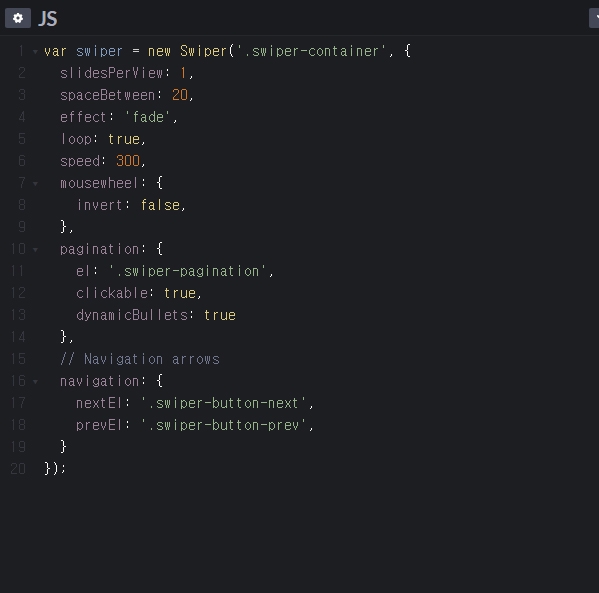Collapse mousewheel block fold on line 7
Screen dimensions: 599x593
(35, 184)
